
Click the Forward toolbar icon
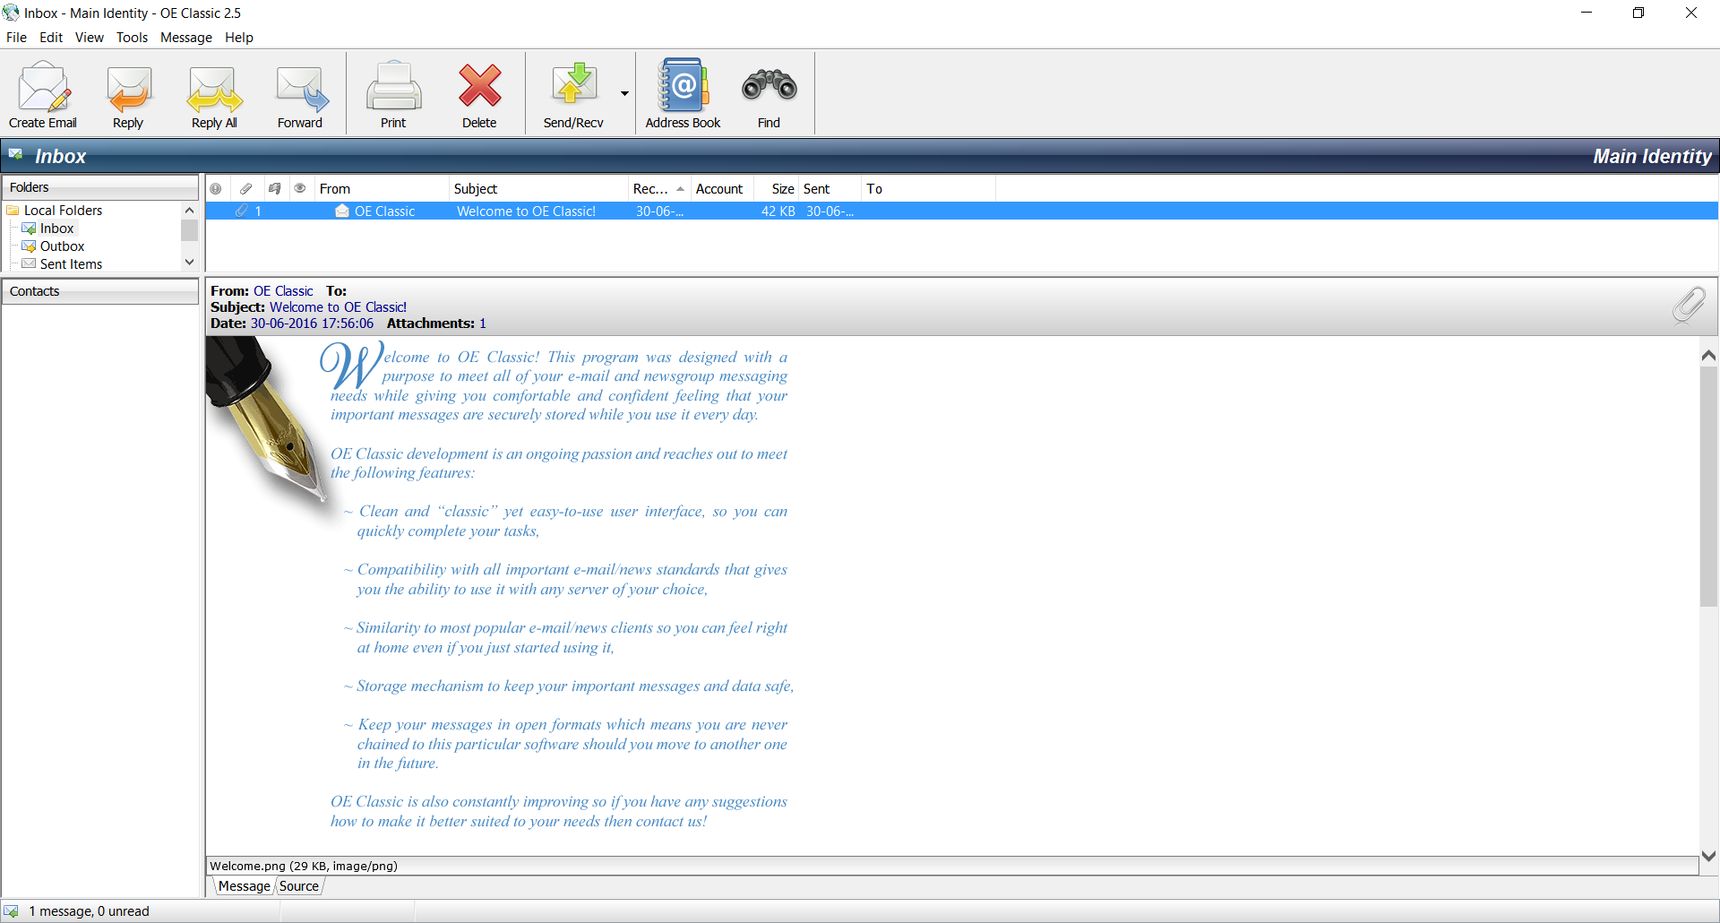click(x=300, y=93)
